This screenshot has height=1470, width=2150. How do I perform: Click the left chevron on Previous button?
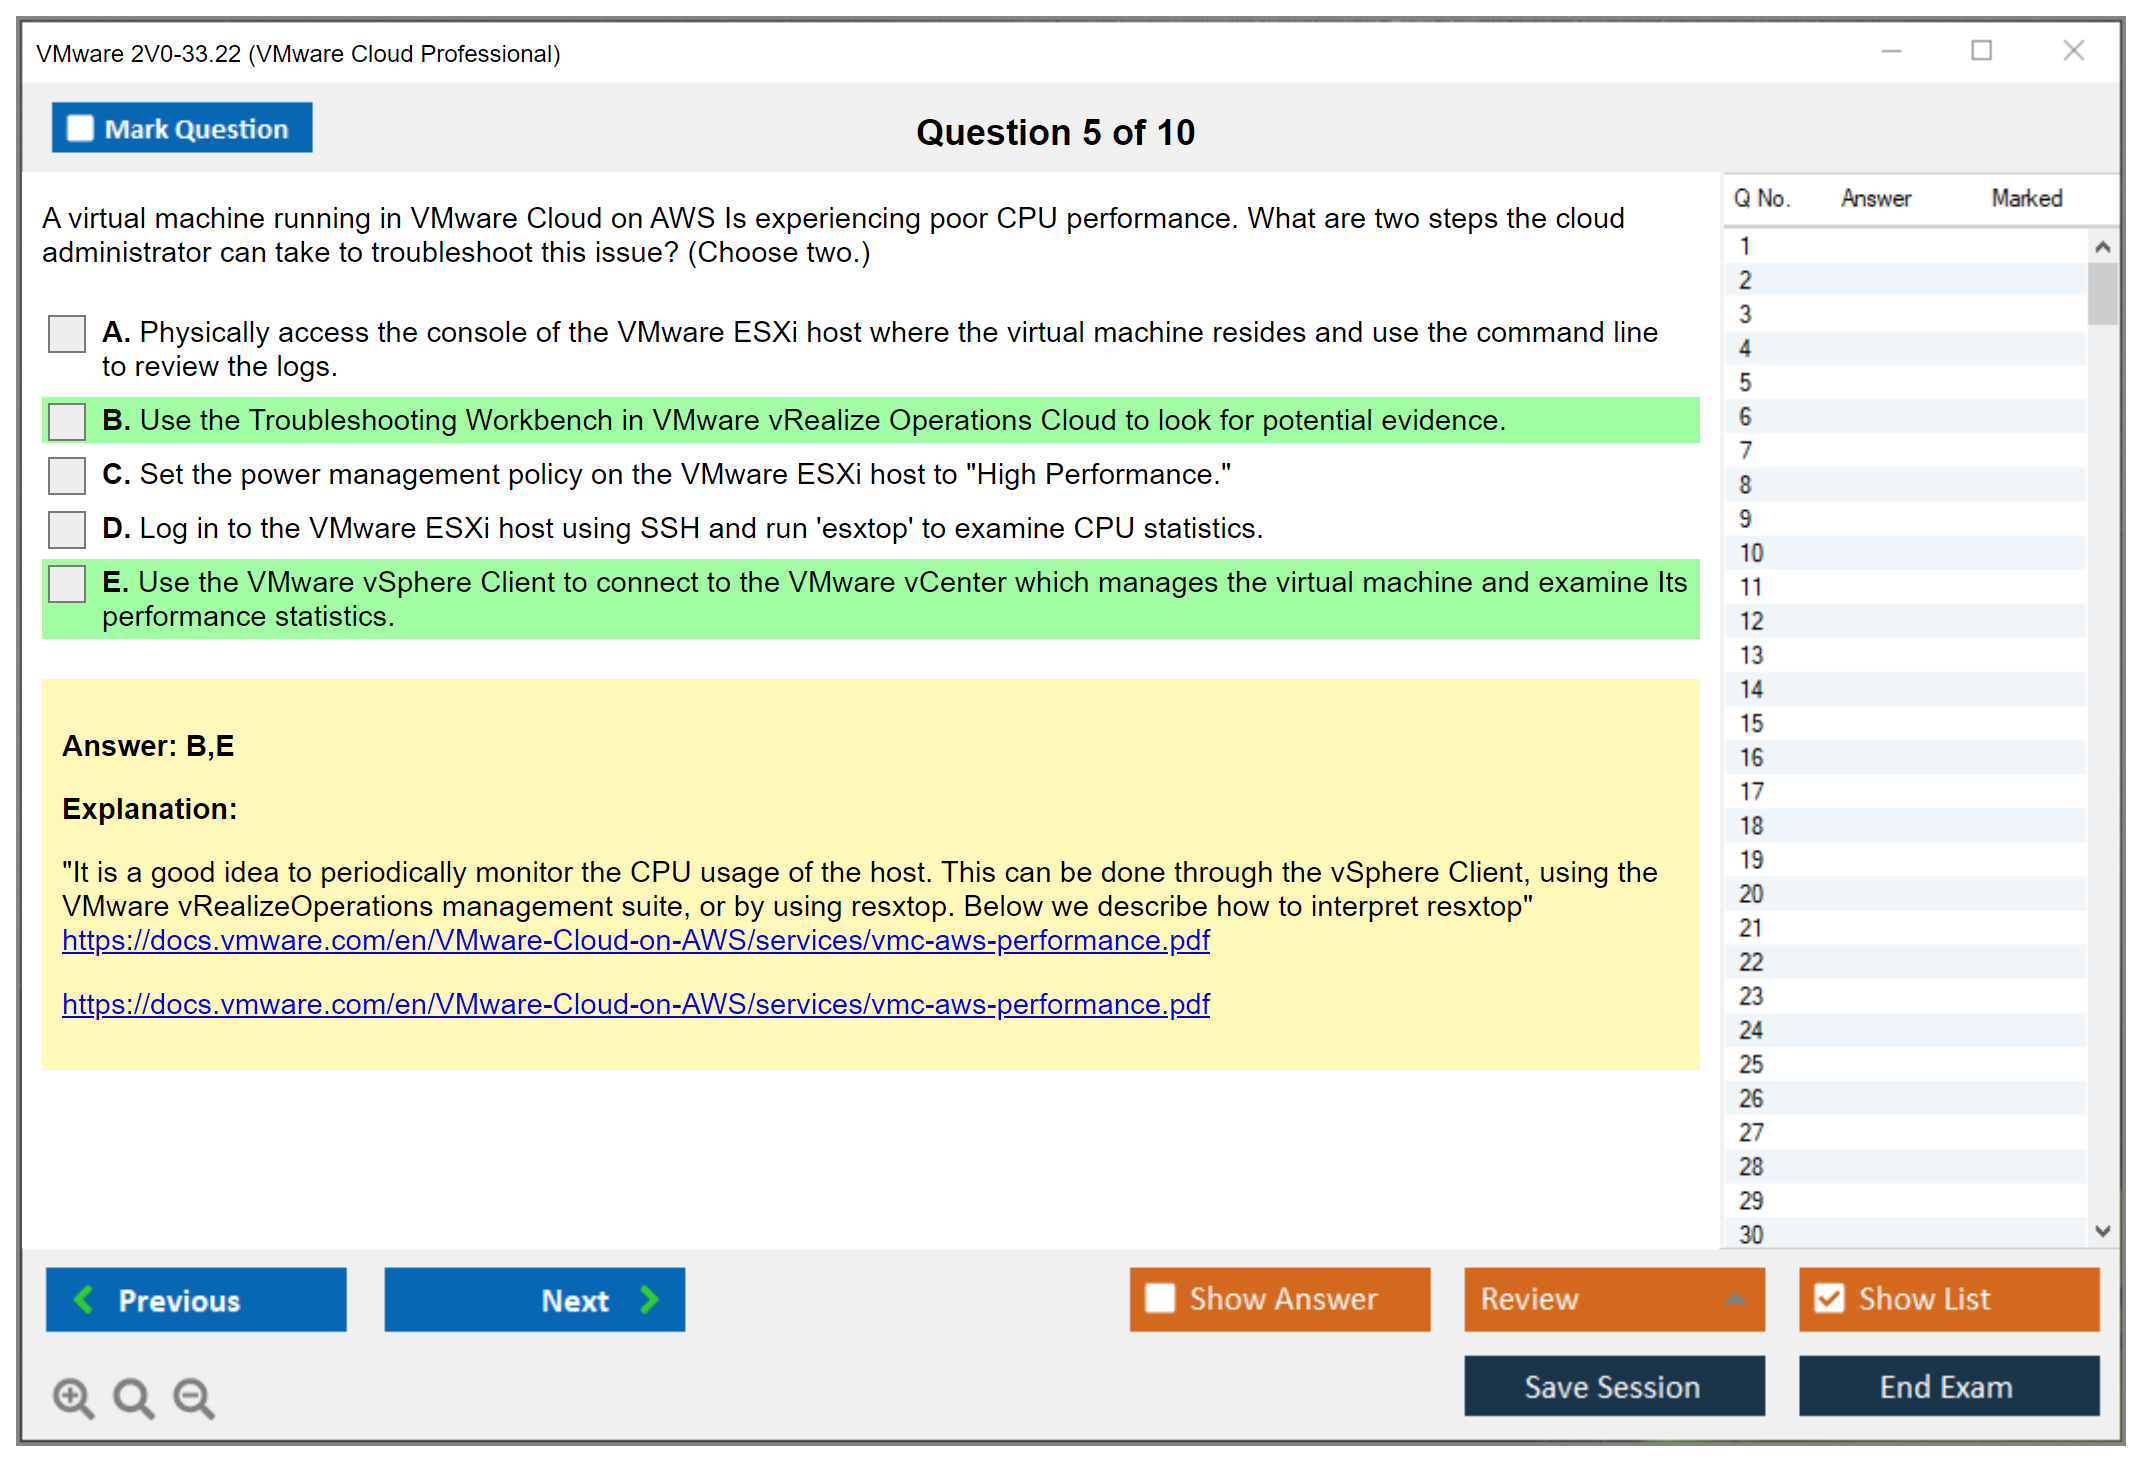click(85, 1299)
